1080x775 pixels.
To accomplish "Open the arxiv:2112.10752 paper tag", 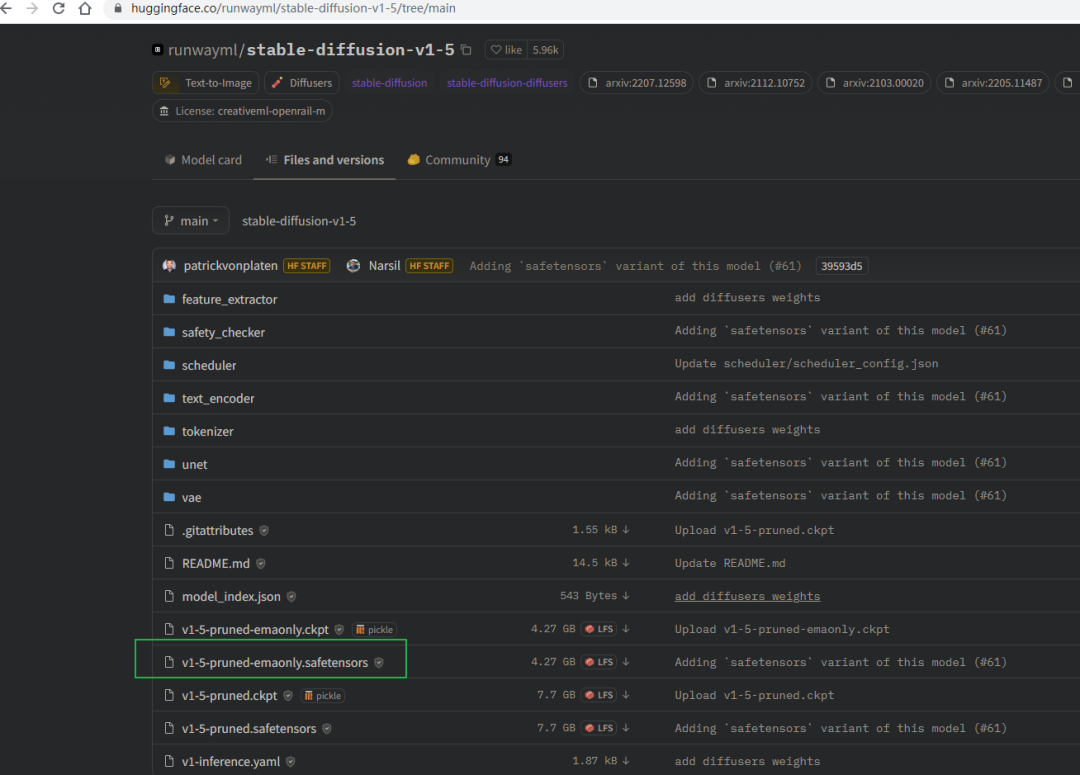I will 756,83.
